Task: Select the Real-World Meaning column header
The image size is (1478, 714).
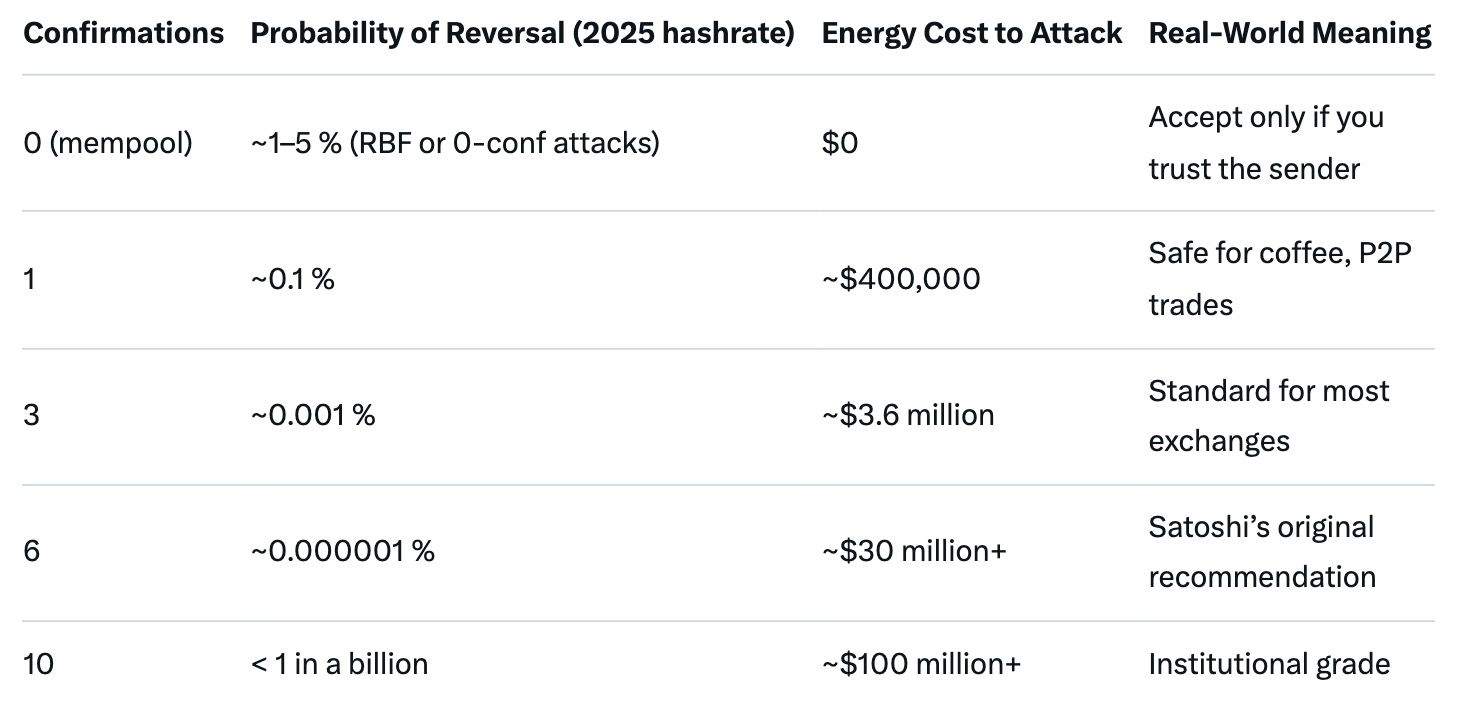Action: pyautogui.click(x=1289, y=33)
